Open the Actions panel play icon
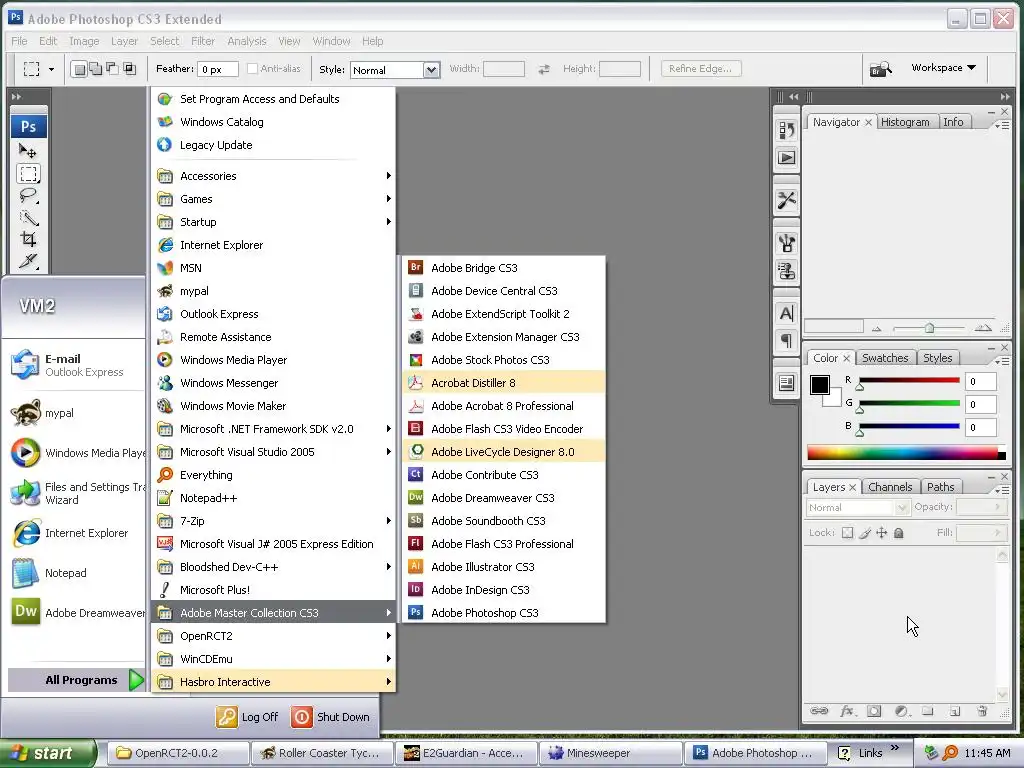The image size is (1024, 768). tap(786, 157)
